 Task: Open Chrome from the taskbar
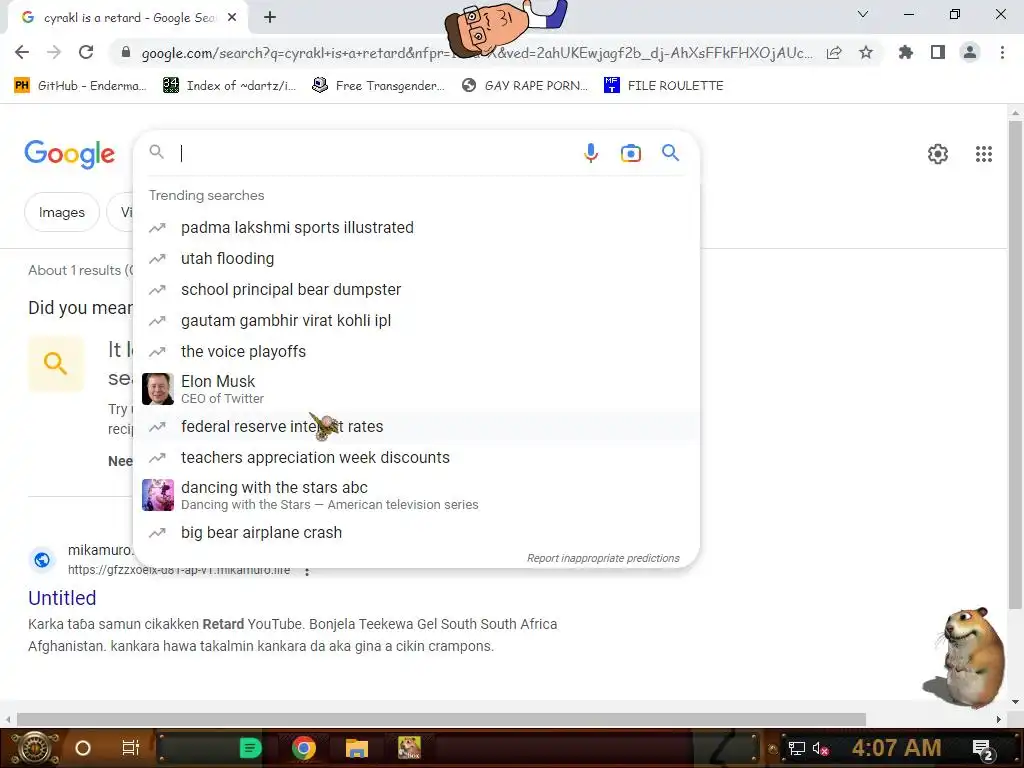[x=304, y=748]
